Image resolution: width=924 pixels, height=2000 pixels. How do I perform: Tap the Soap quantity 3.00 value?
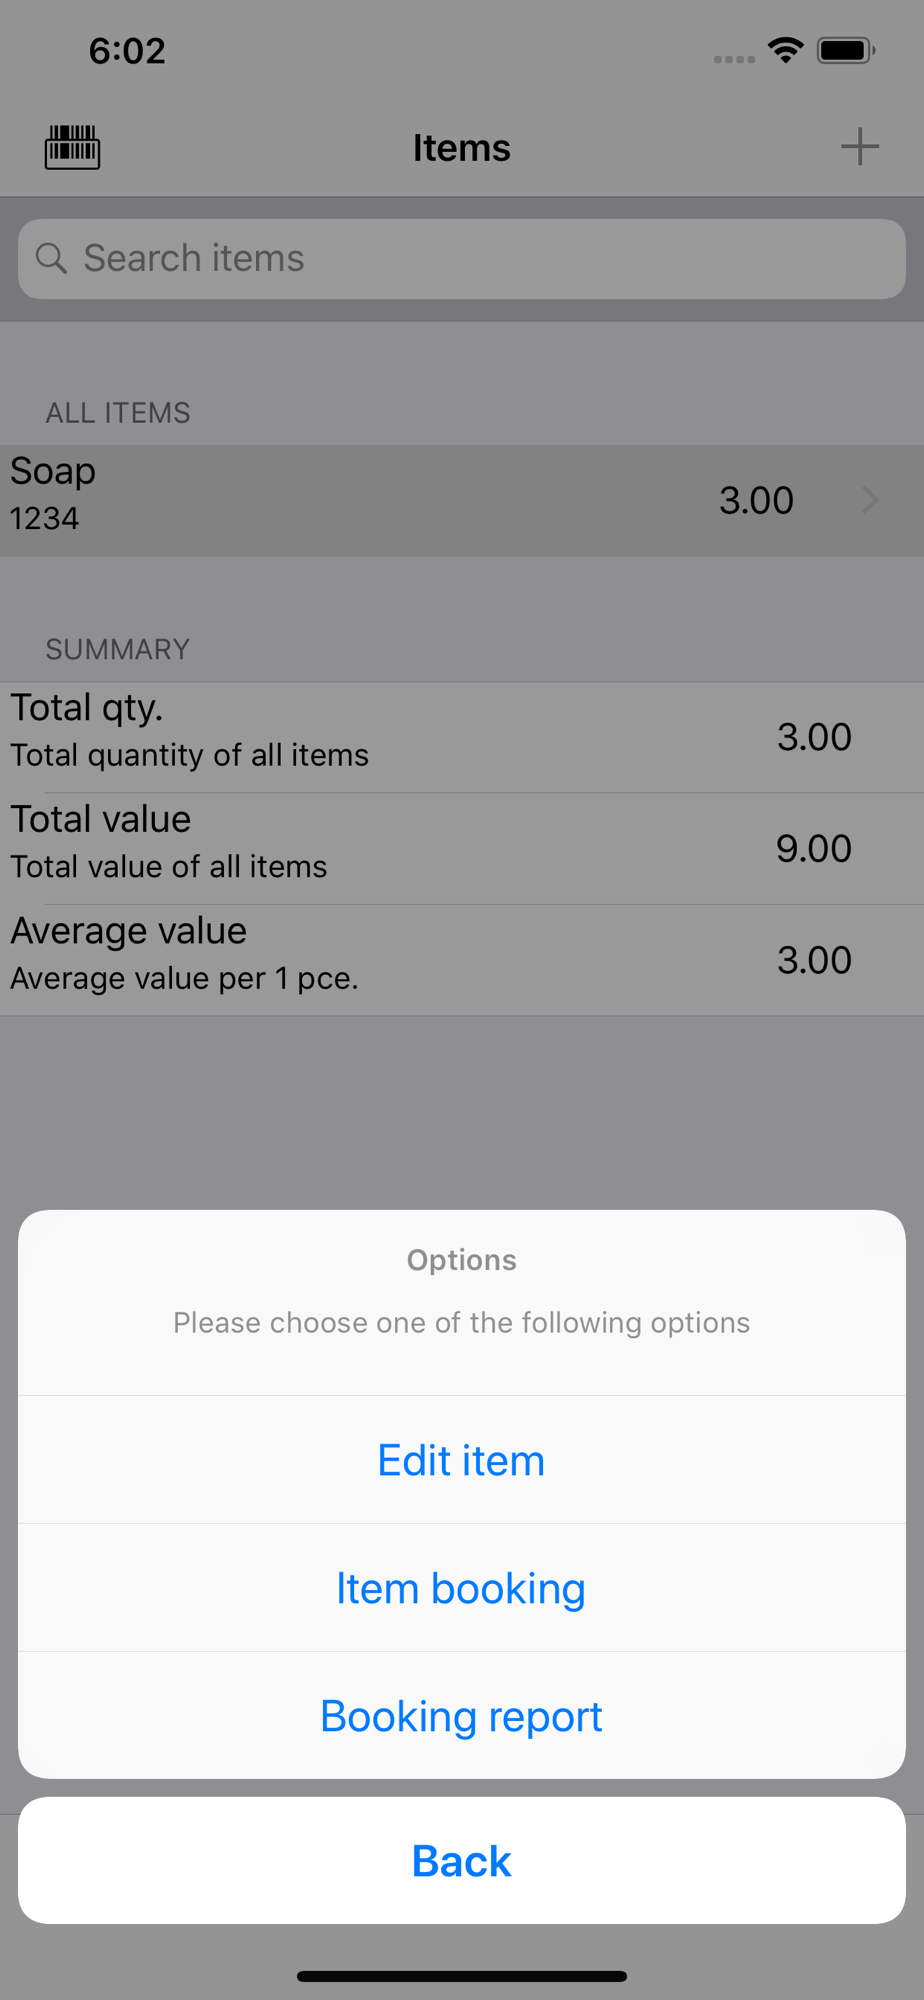[x=757, y=500]
